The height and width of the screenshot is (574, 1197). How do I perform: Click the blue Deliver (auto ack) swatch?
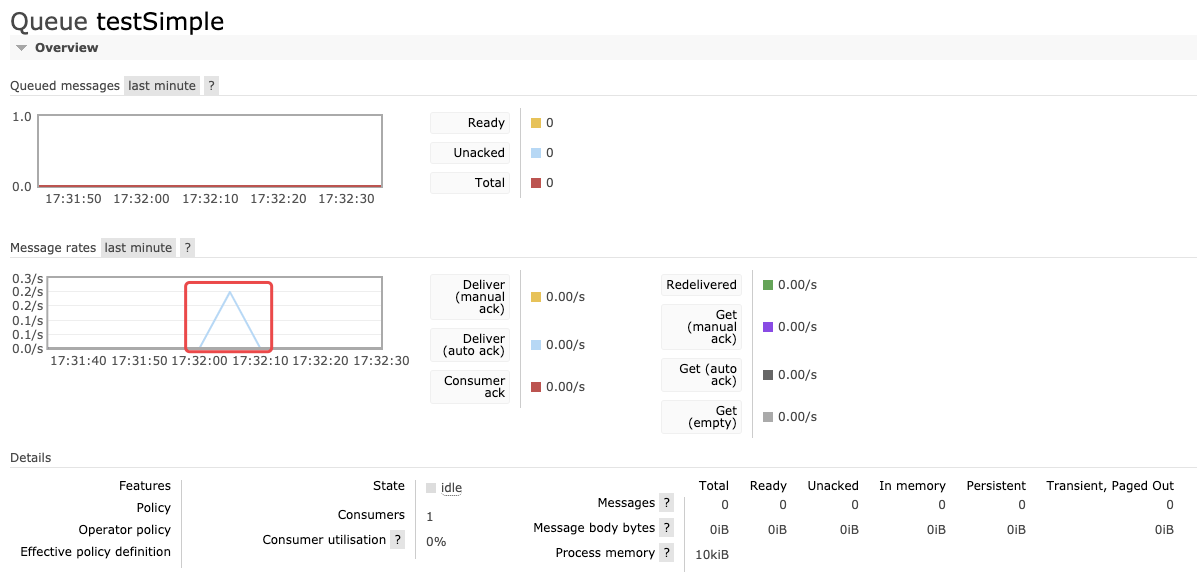[x=536, y=345]
